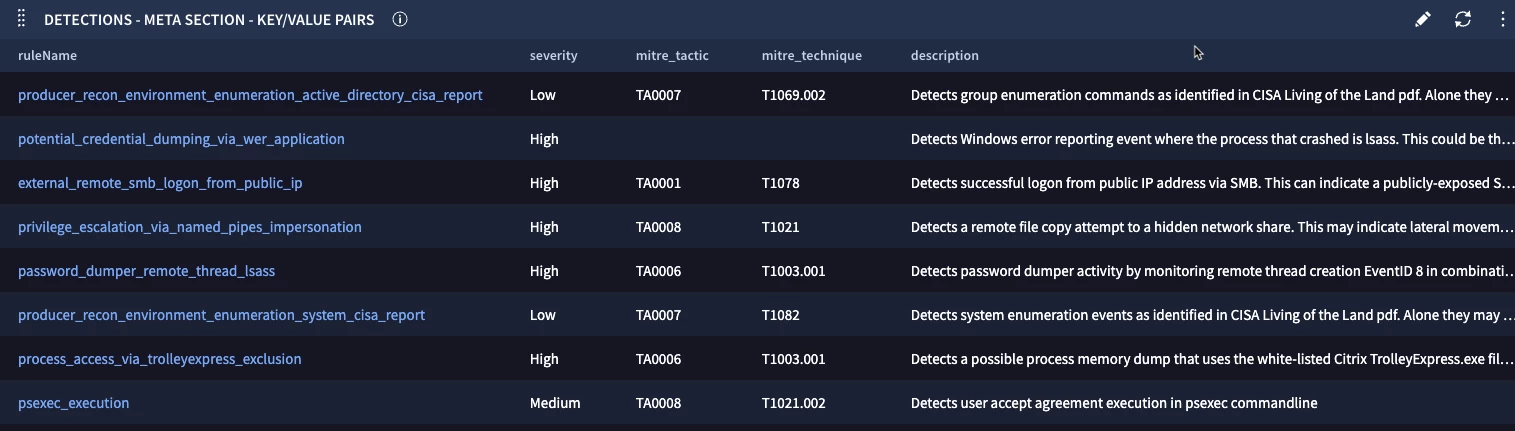
Task: Click TA0006 tactic in password_dumper row
Action: coord(658,272)
